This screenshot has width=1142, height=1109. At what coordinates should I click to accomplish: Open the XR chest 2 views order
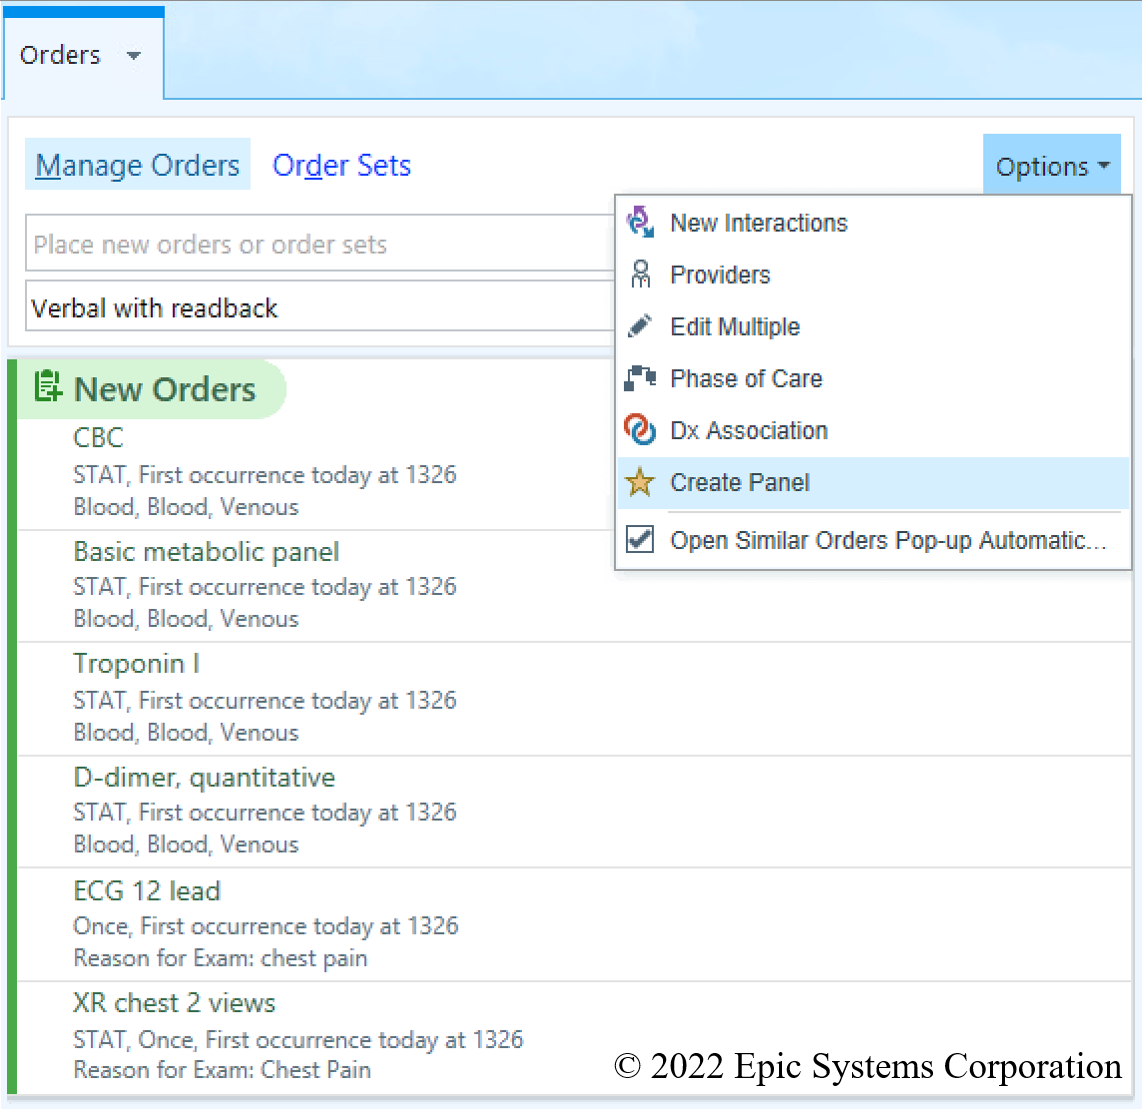174,1003
